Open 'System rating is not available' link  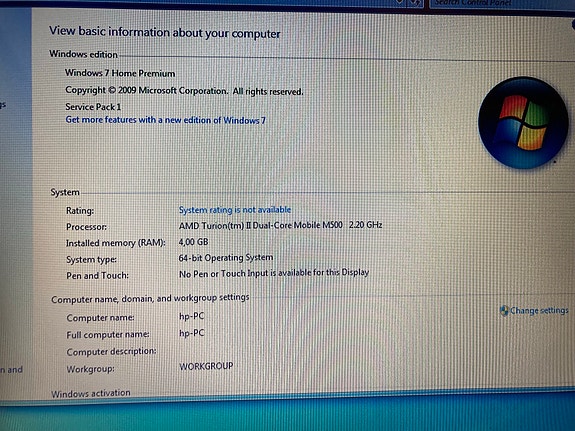coord(235,210)
